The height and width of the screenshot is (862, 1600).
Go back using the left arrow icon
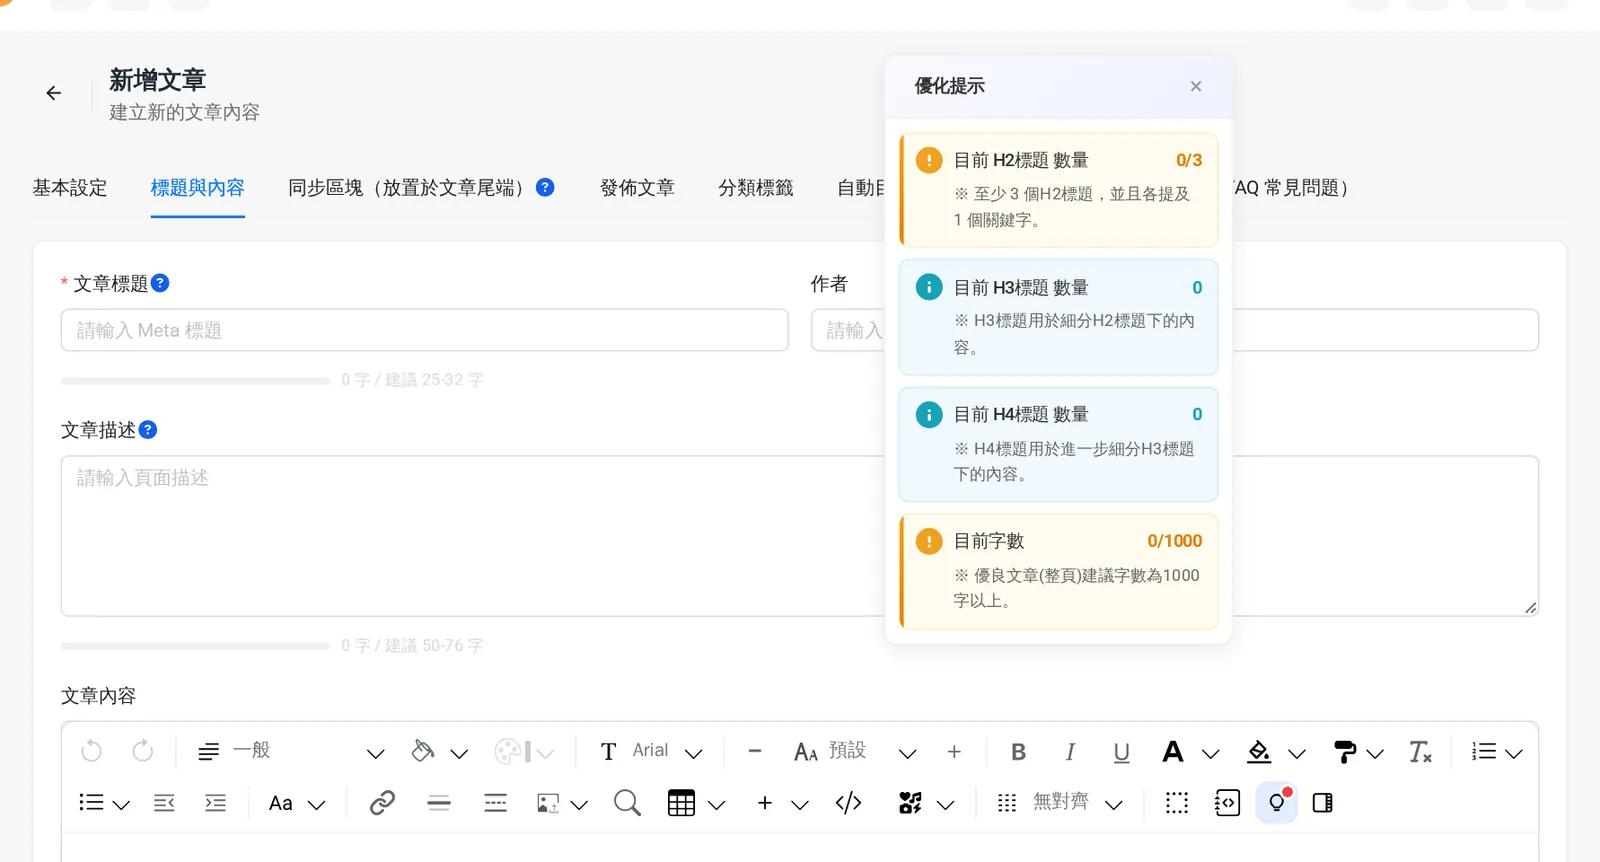point(54,93)
